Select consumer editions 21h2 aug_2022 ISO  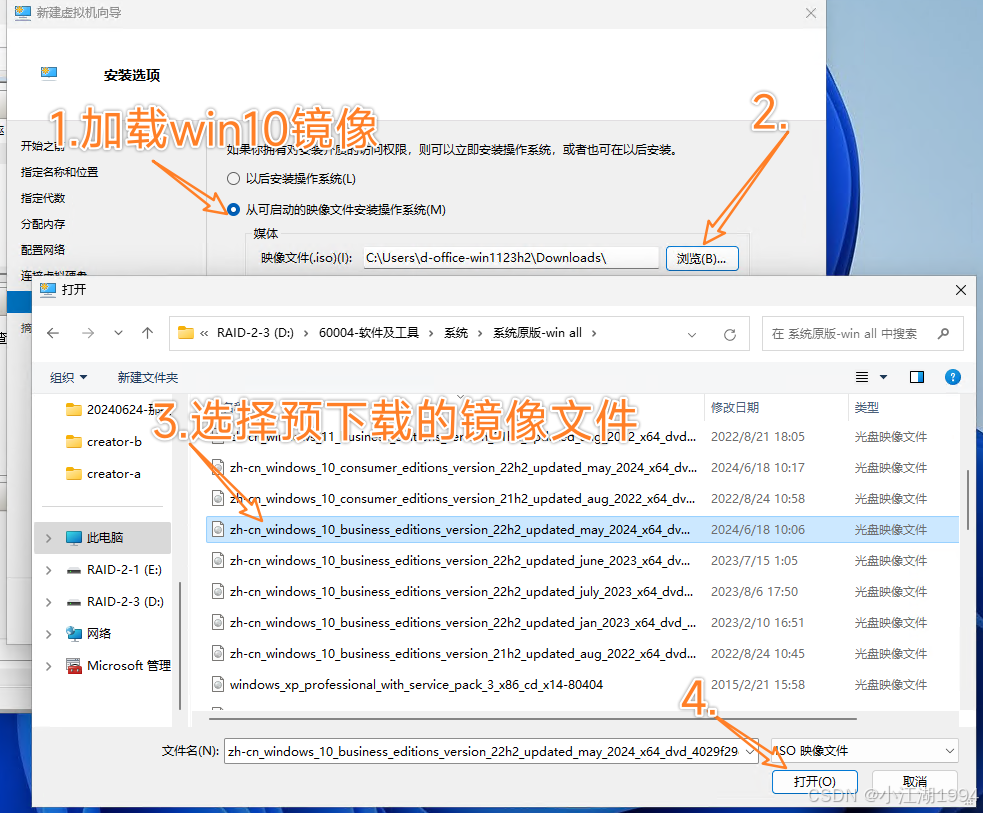[582, 499]
